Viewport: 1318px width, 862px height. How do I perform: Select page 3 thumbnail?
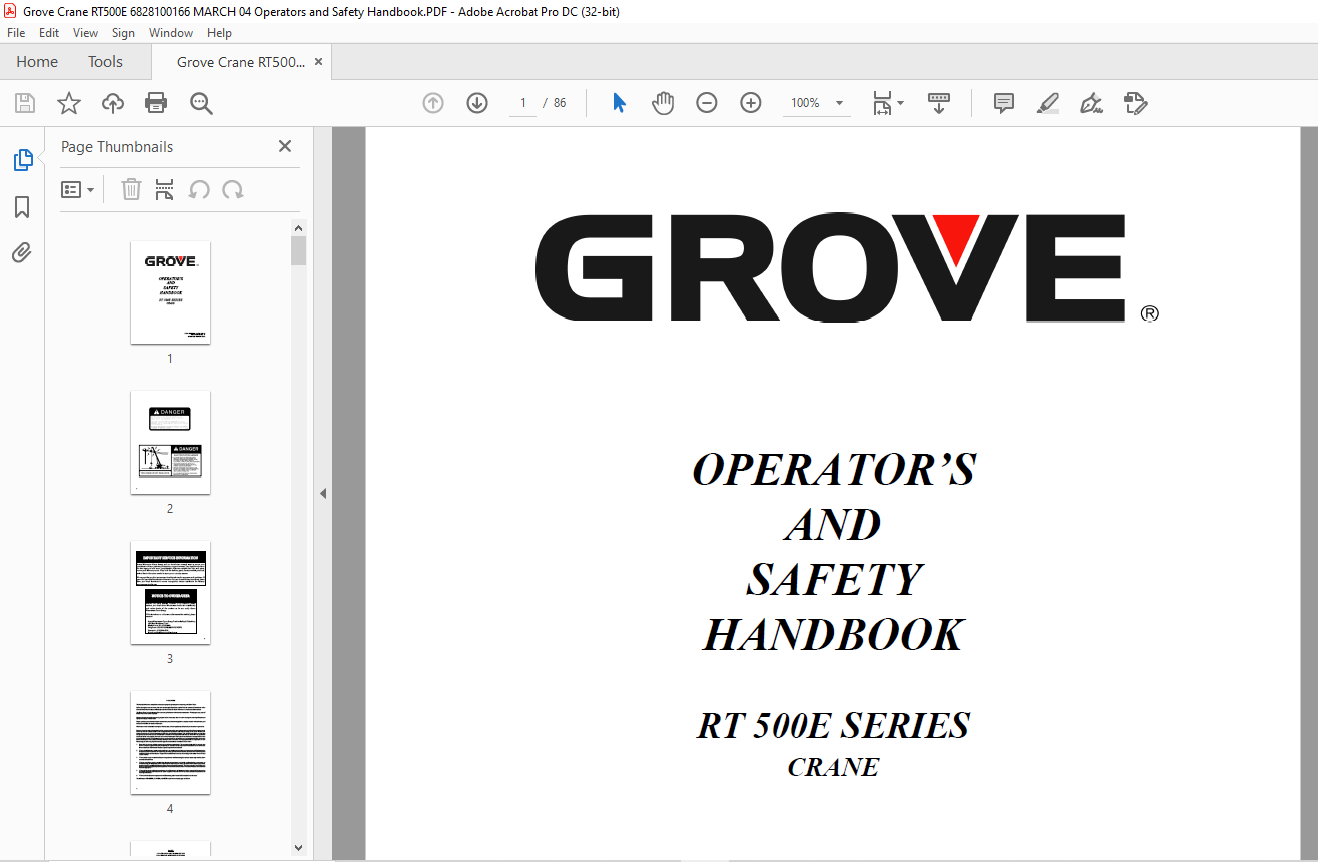[x=170, y=592]
